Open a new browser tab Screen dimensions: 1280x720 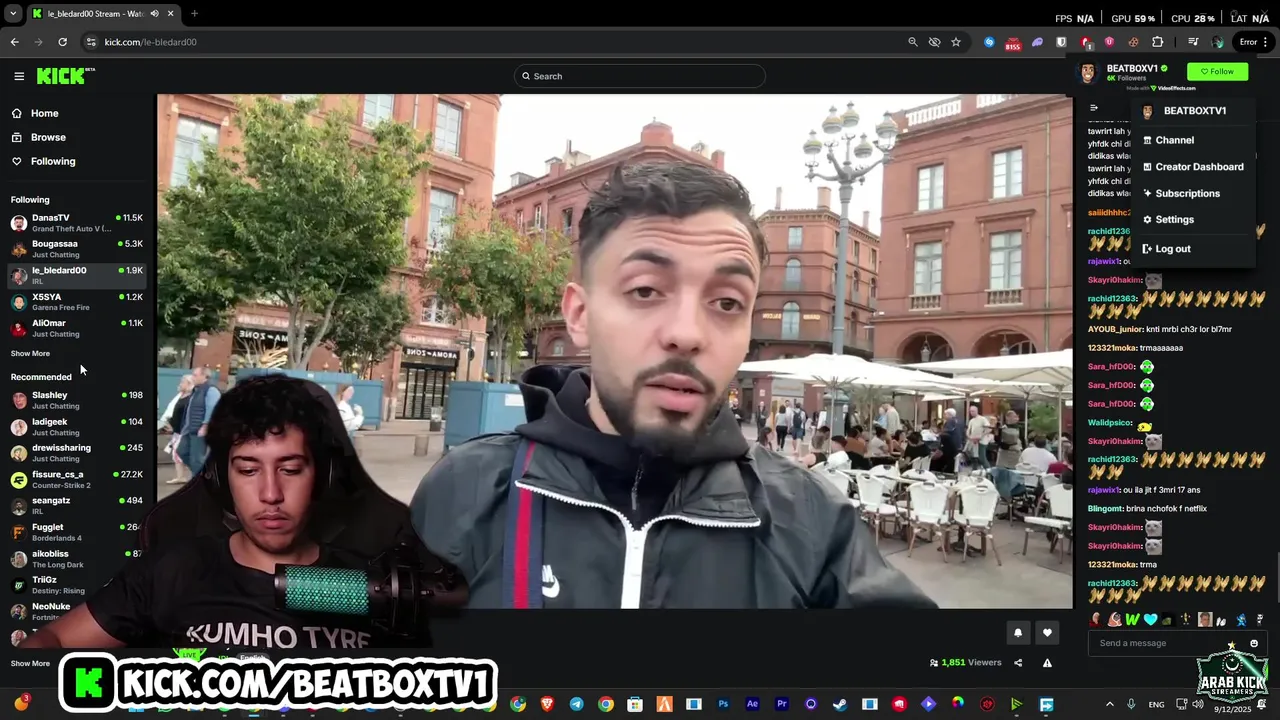(194, 14)
